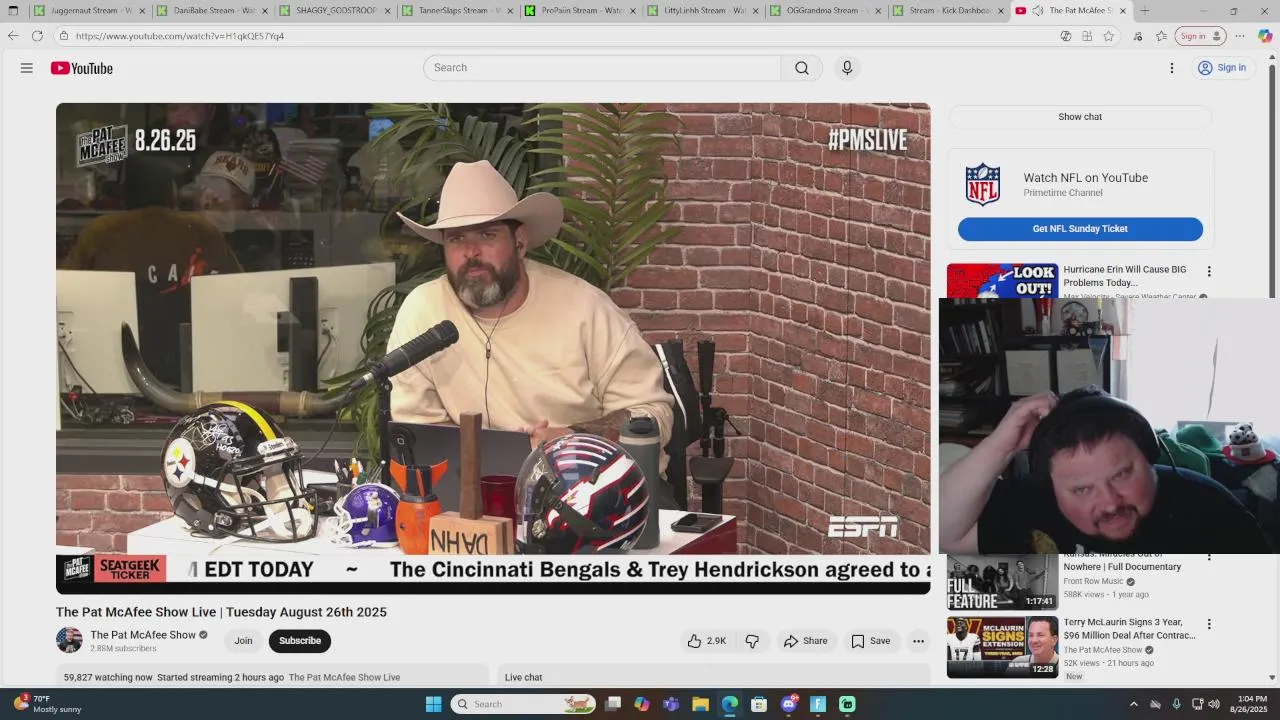Screen dimensions: 1280x720
Task: Open The Pat McAfee Show channel name link
Action: pyautogui.click(x=143, y=635)
